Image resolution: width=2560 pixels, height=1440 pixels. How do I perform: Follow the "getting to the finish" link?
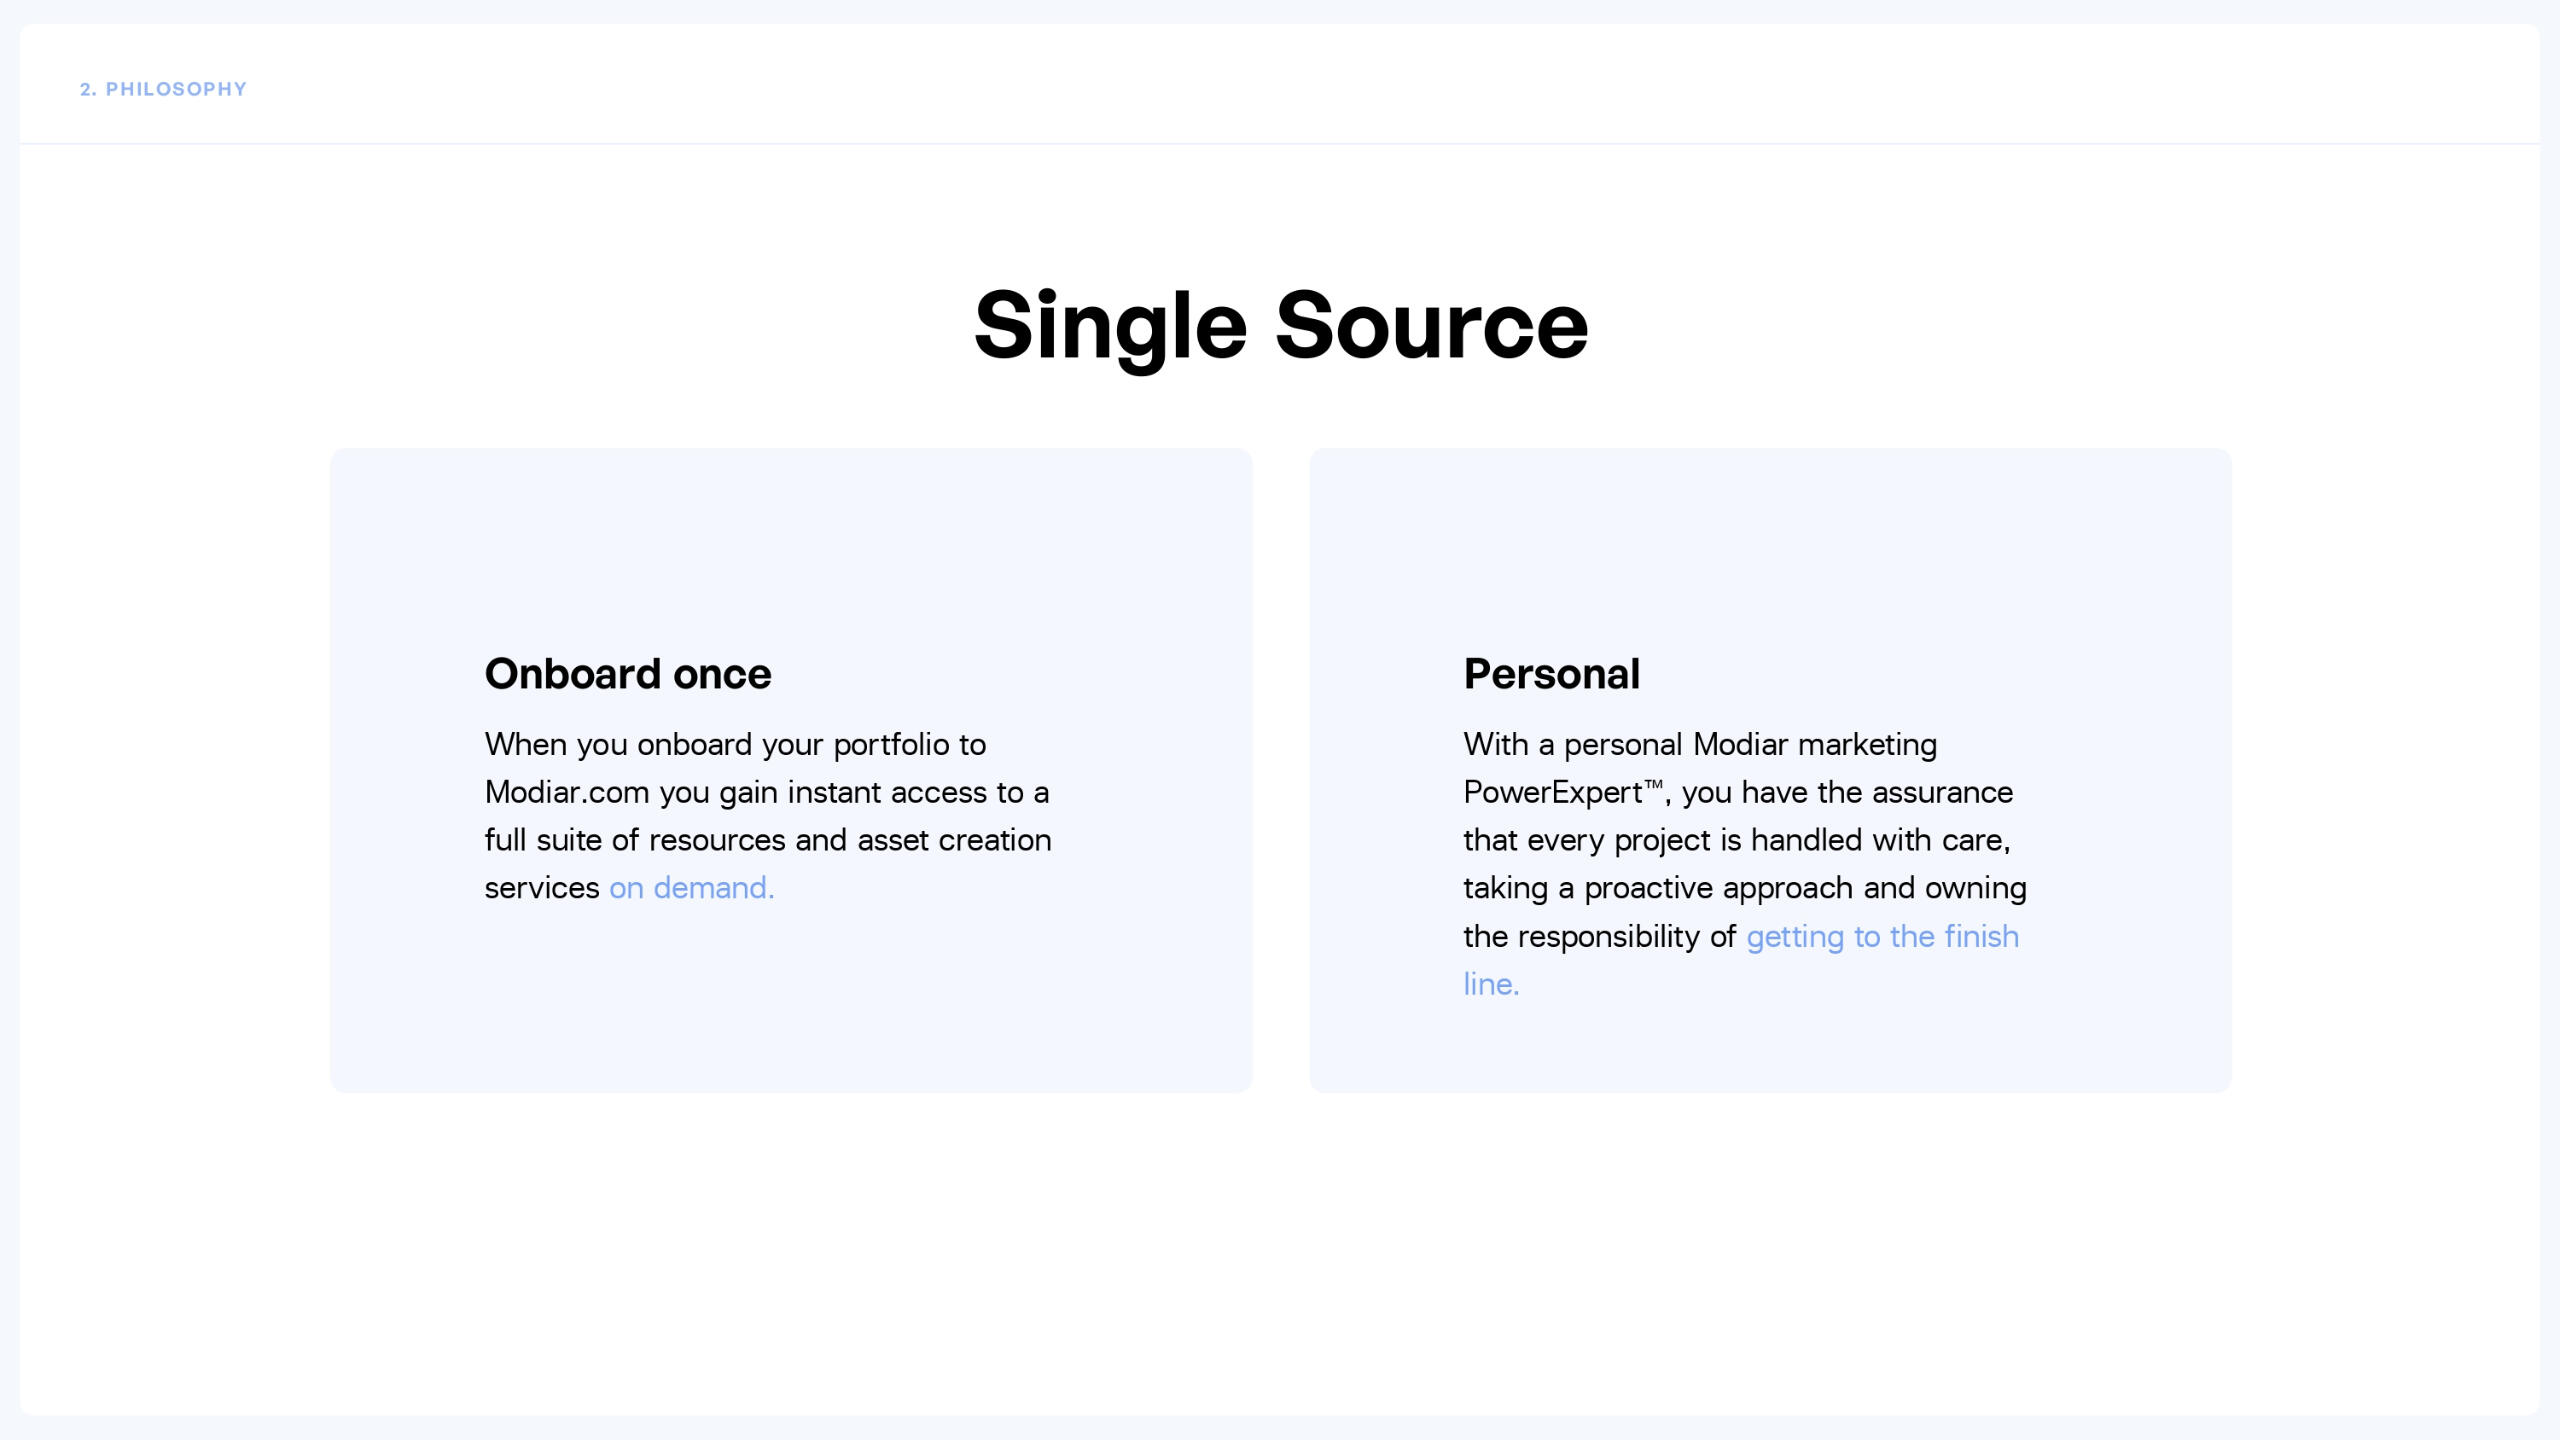pyautogui.click(x=1882, y=936)
